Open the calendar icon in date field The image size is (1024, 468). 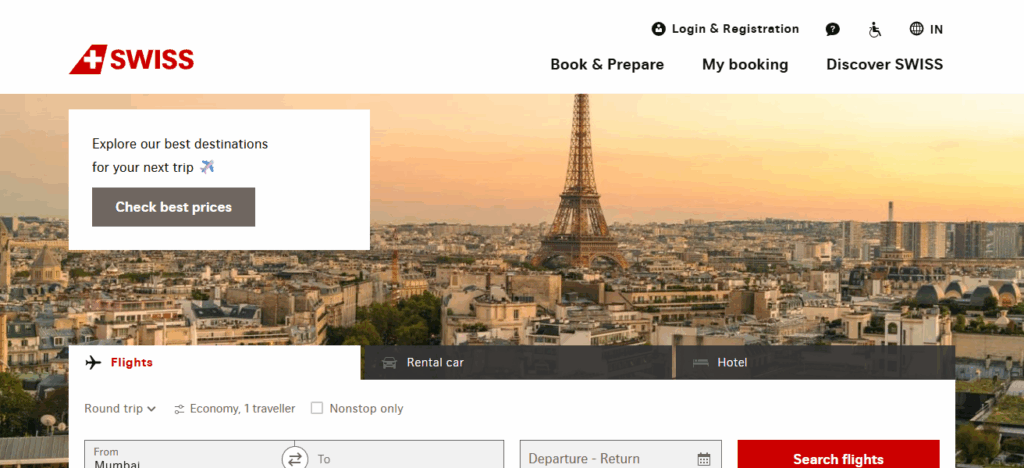point(704,459)
